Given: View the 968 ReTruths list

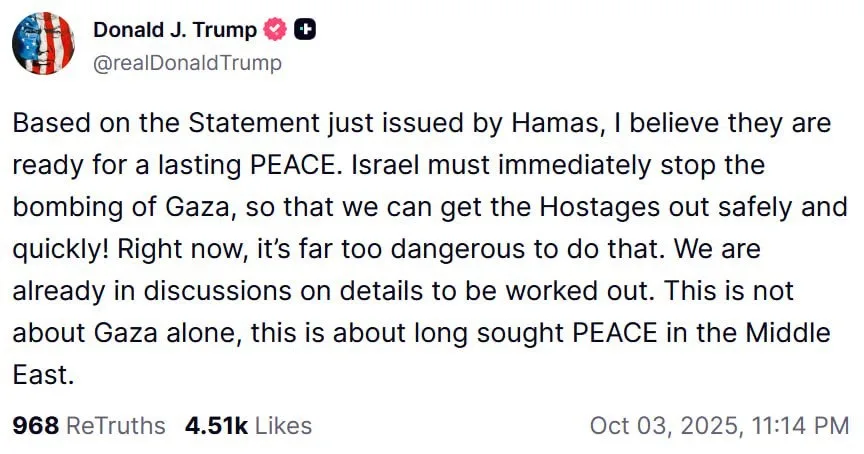Looking at the screenshot, I should tap(88, 425).
